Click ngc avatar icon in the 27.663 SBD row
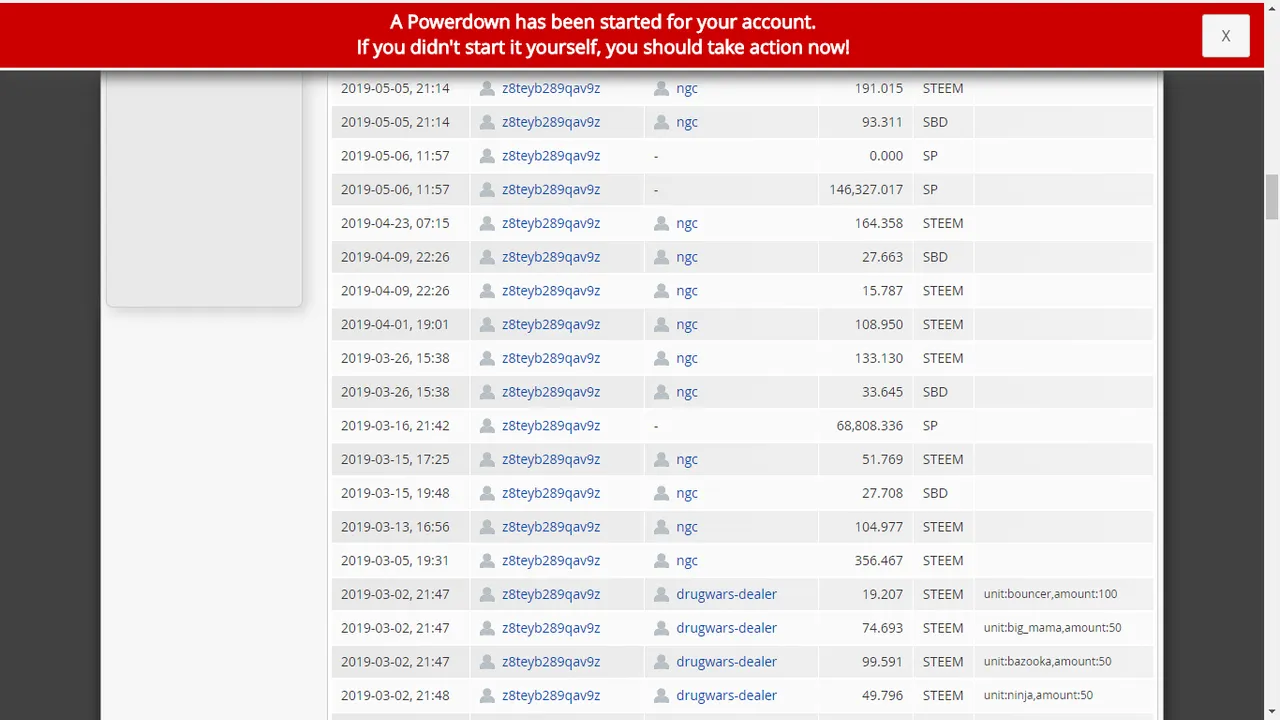The height and width of the screenshot is (720, 1280). point(661,257)
